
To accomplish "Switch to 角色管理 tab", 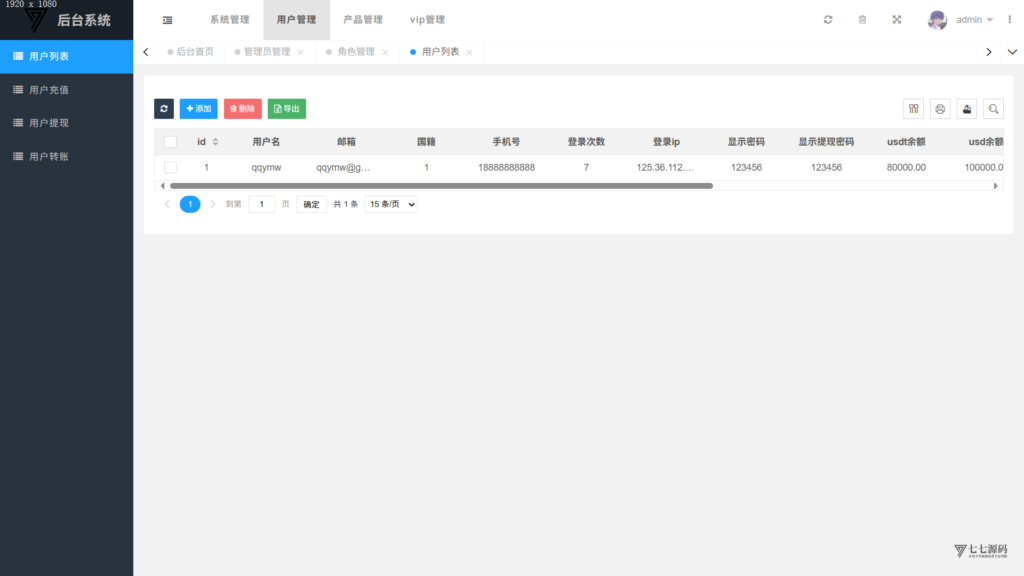I will click(x=356, y=52).
